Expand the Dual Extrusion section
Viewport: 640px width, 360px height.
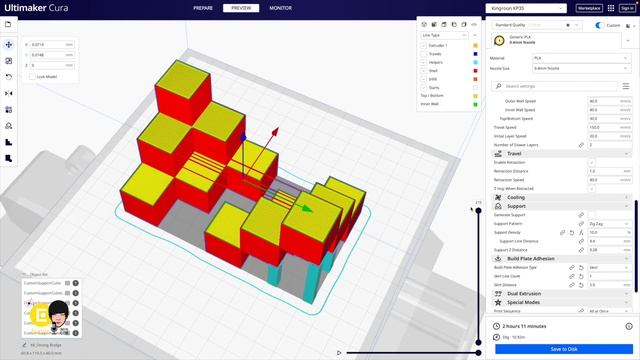(562, 294)
